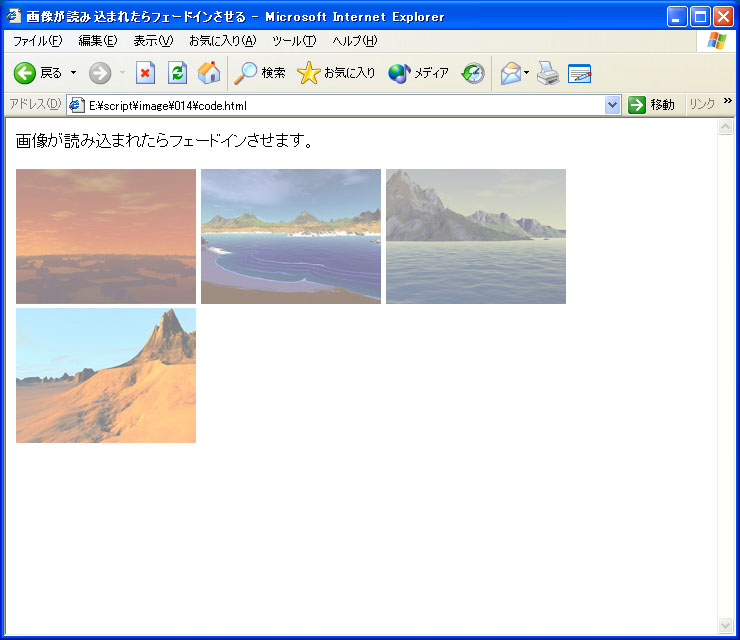Open the Forward button history dropdown arrow
This screenshot has height=640, width=740.
[x=123, y=73]
